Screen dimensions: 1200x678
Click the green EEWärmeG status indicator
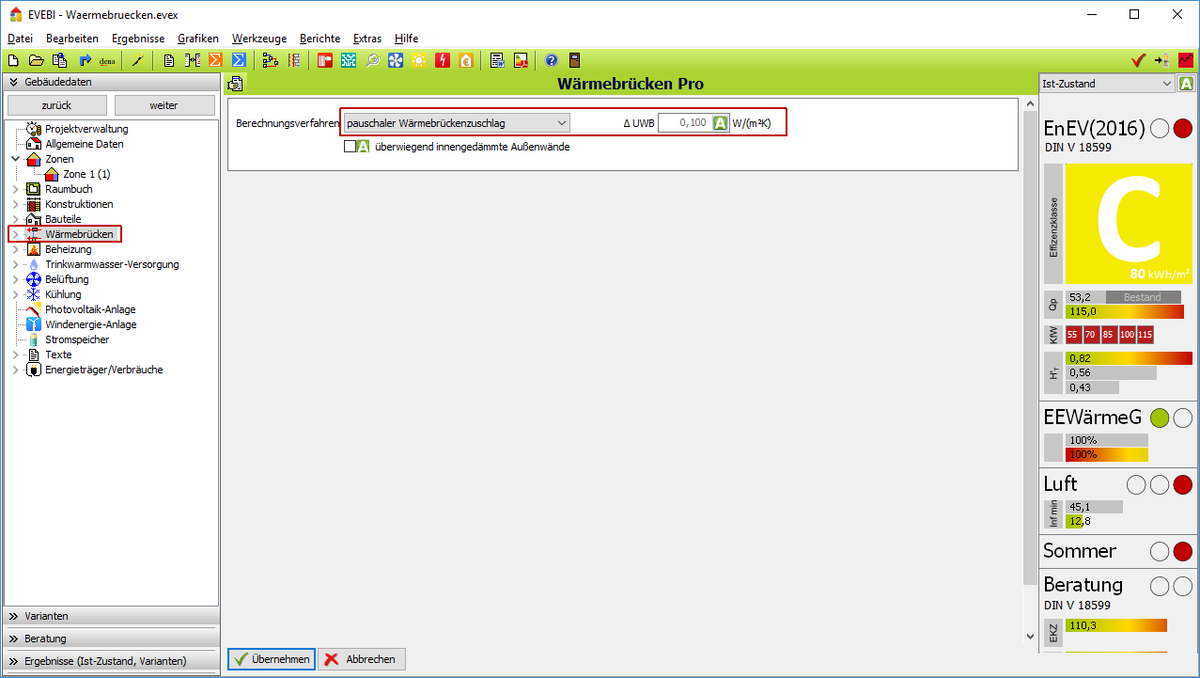[x=1159, y=418]
